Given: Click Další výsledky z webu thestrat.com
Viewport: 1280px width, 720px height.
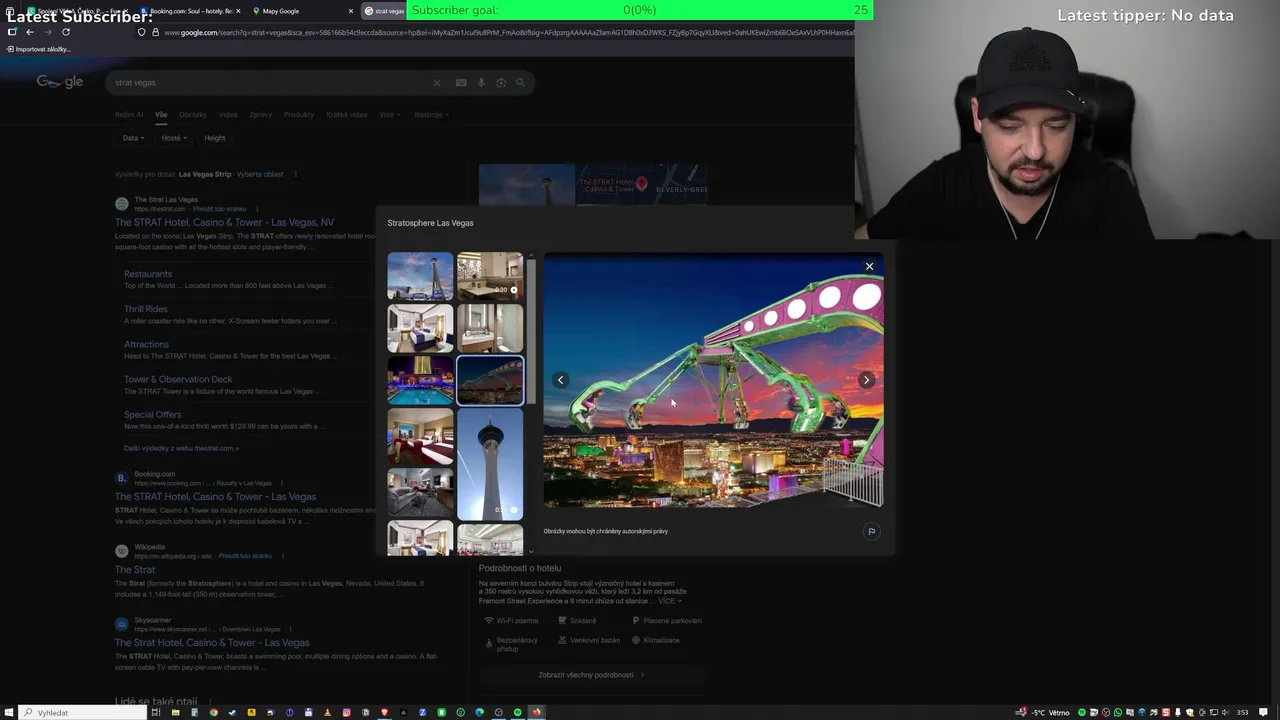Looking at the screenshot, I should tap(181, 448).
